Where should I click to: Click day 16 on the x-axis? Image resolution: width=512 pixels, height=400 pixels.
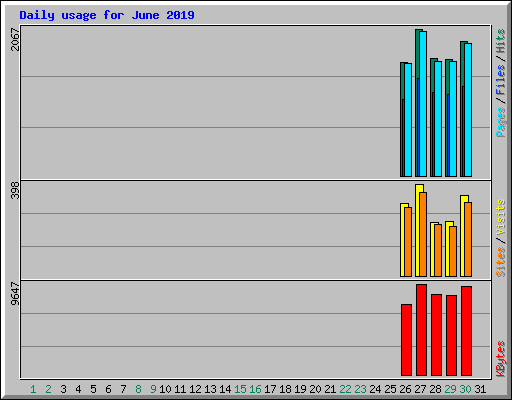(255, 389)
